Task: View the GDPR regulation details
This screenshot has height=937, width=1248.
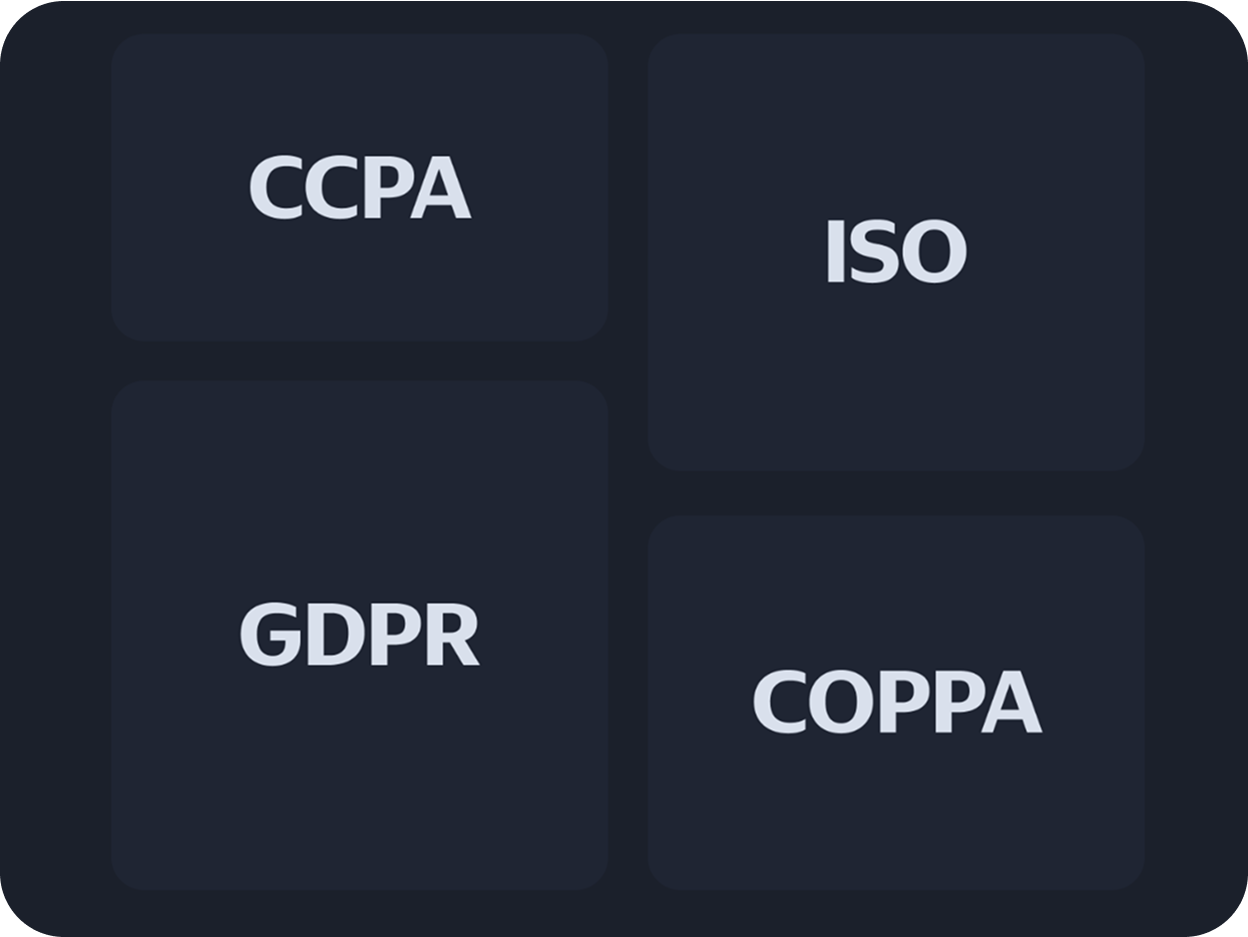Action: click(359, 635)
